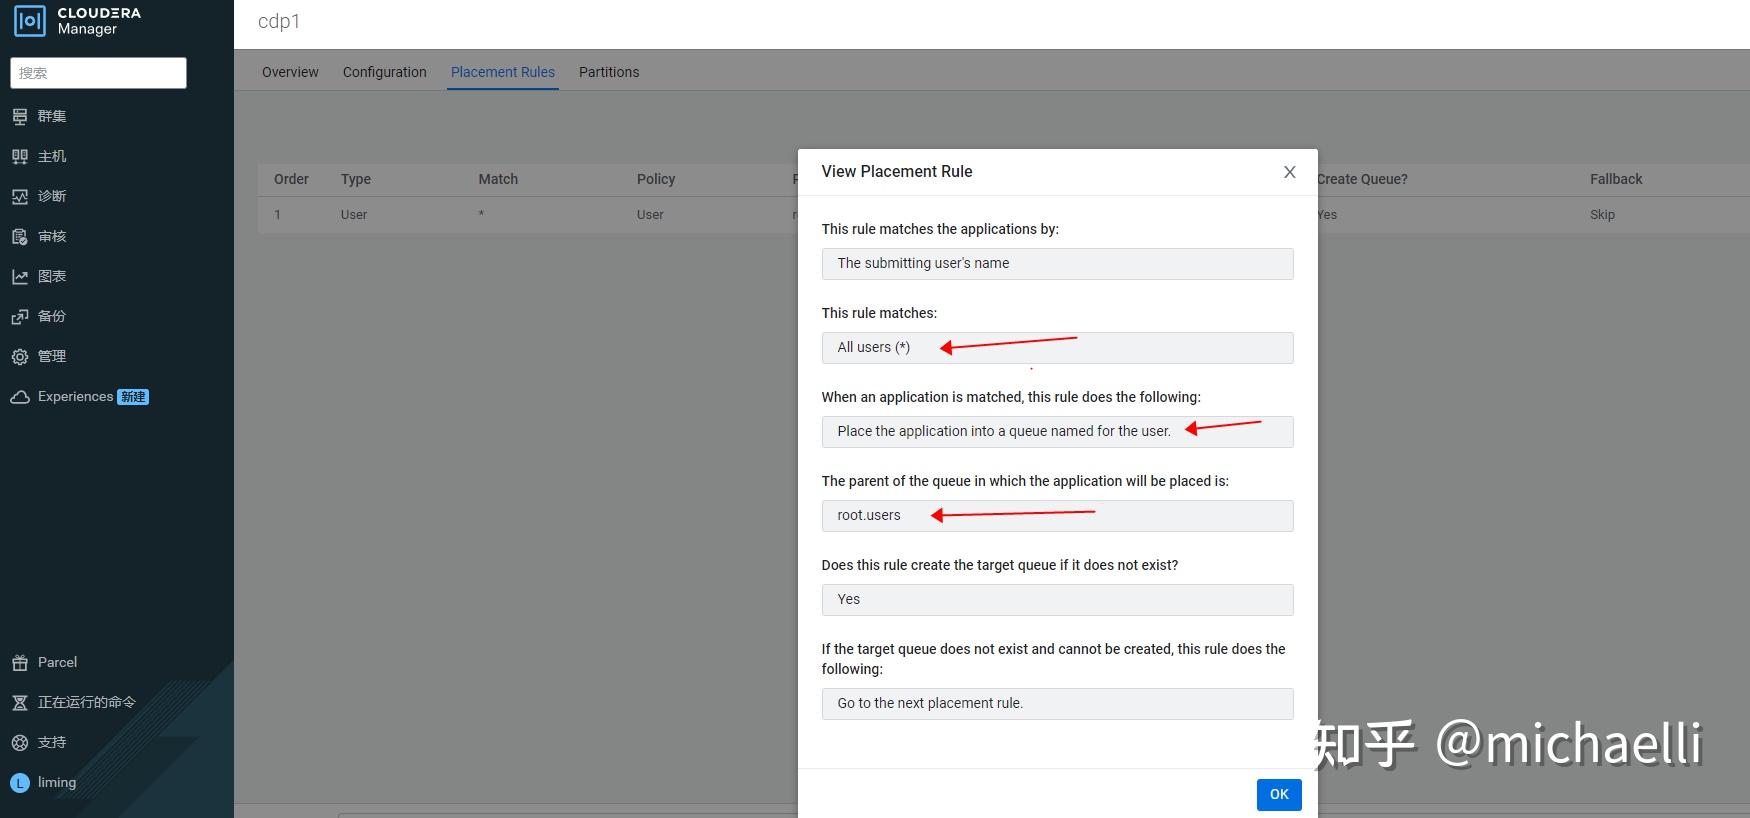Open the 管理 administration gear icon
Screen dimensions: 1750x818
20,356
